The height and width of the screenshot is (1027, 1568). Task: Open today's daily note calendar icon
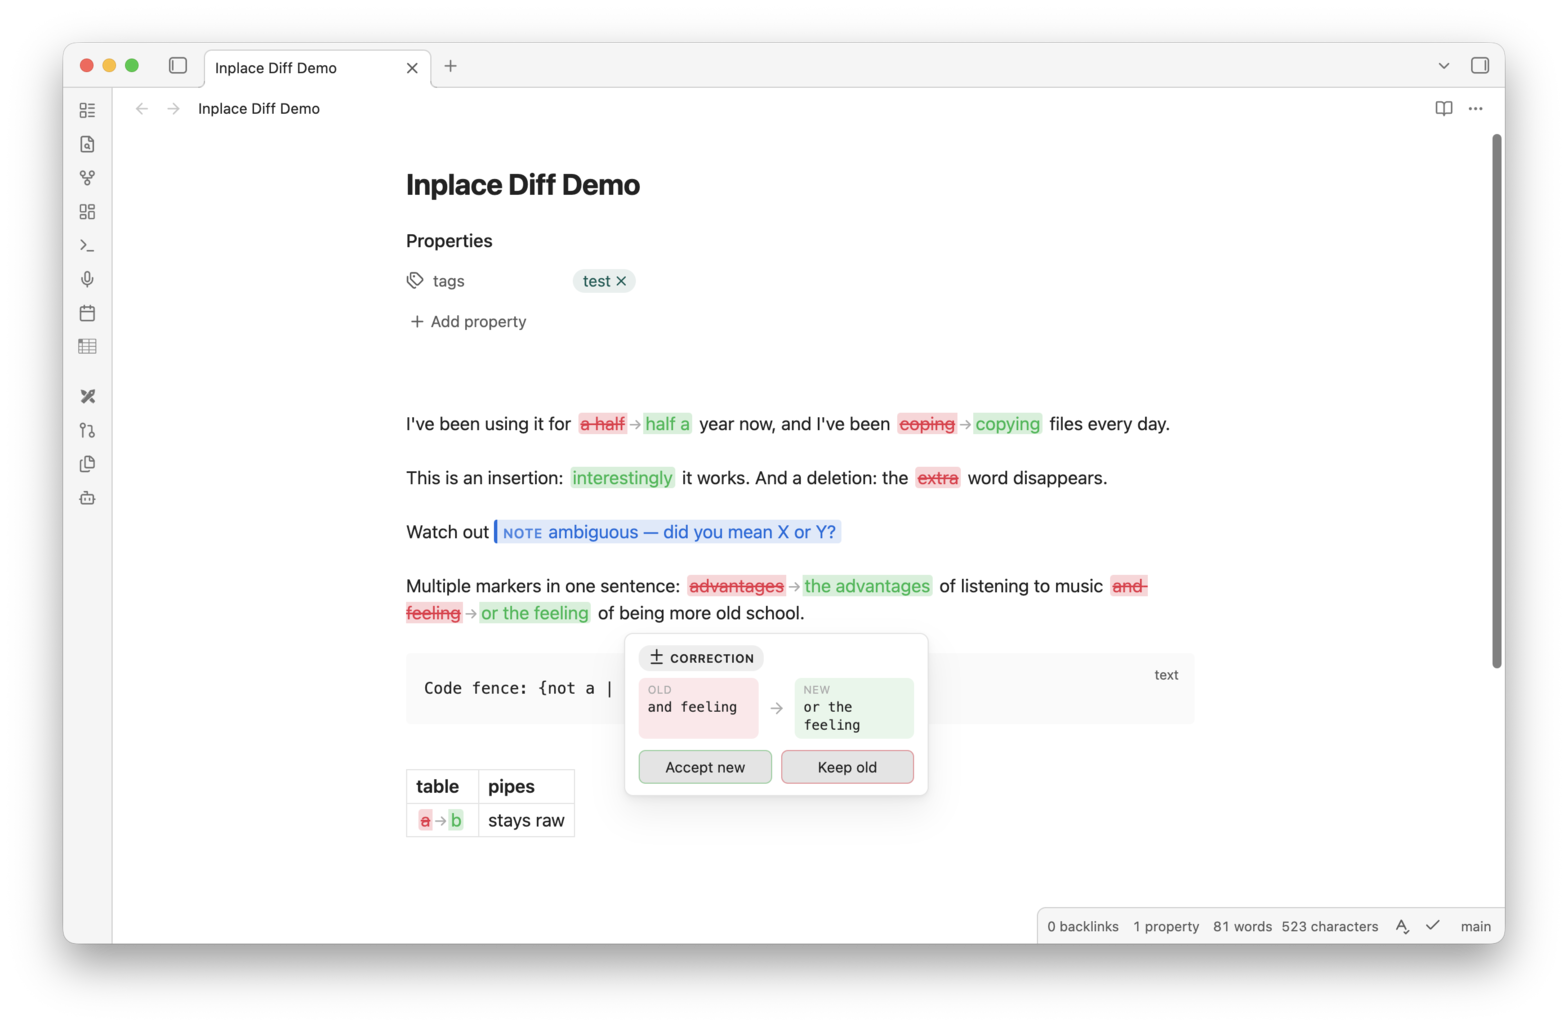87,313
